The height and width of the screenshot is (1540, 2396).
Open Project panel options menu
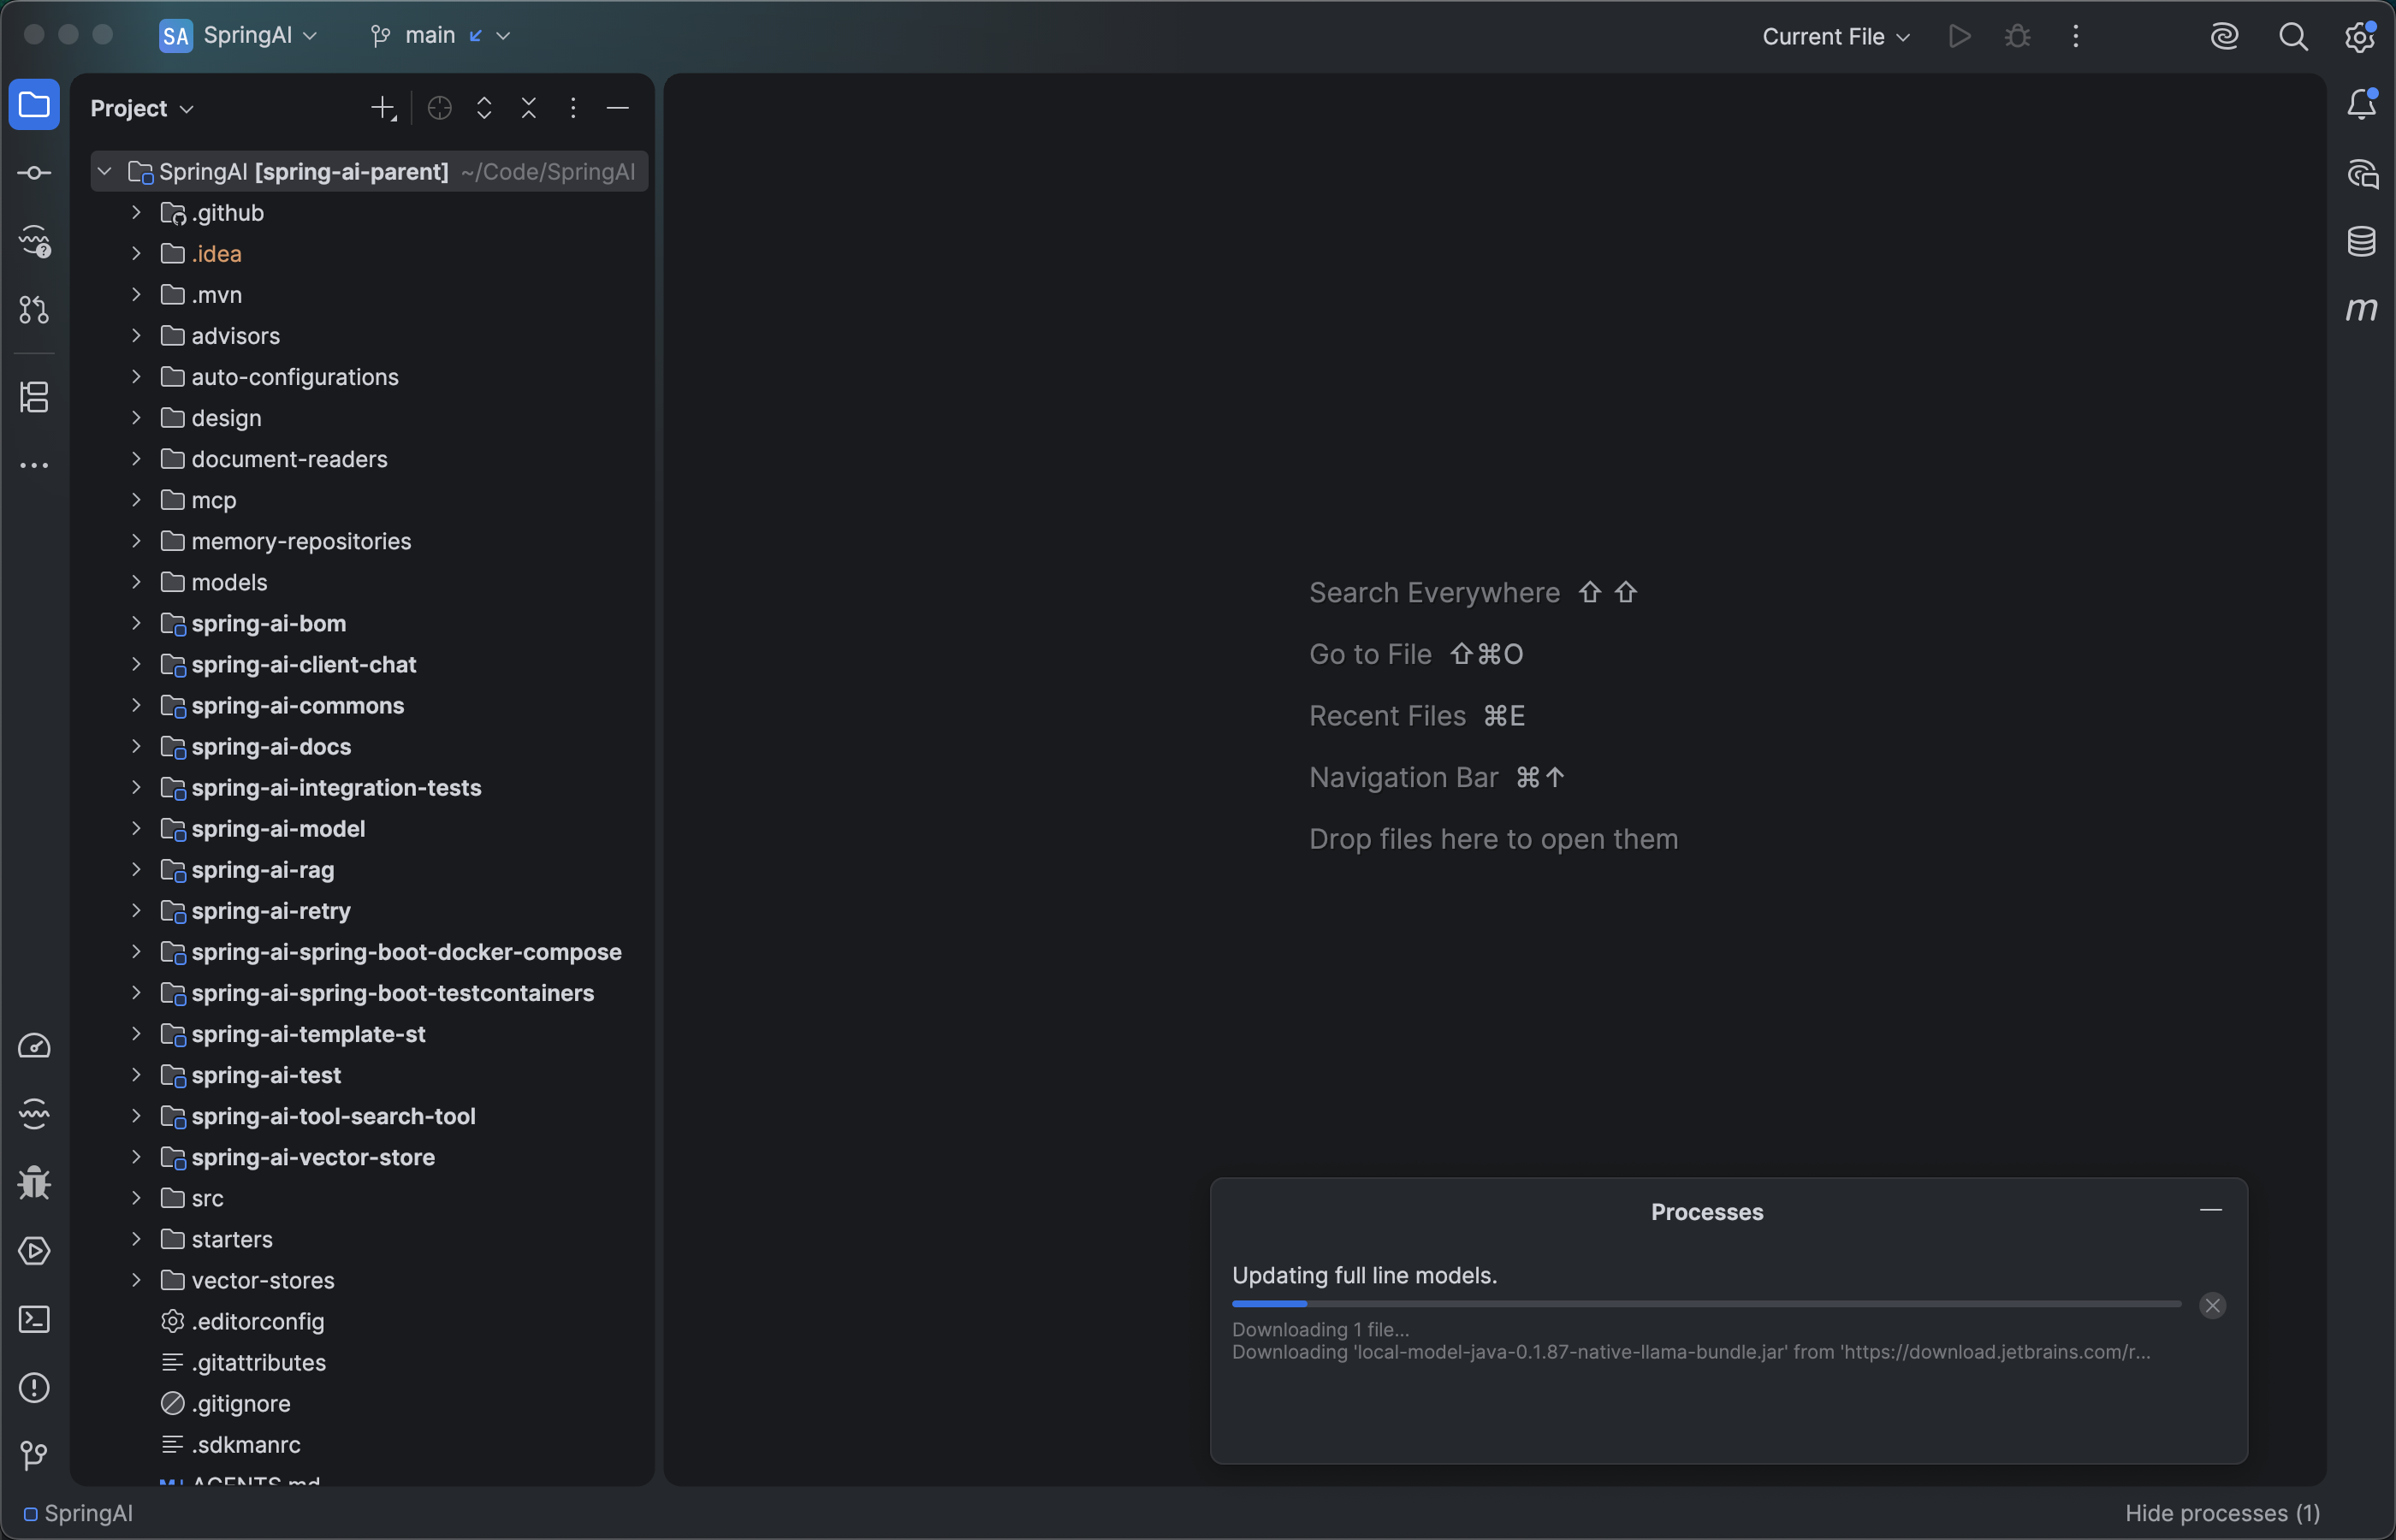pos(573,108)
